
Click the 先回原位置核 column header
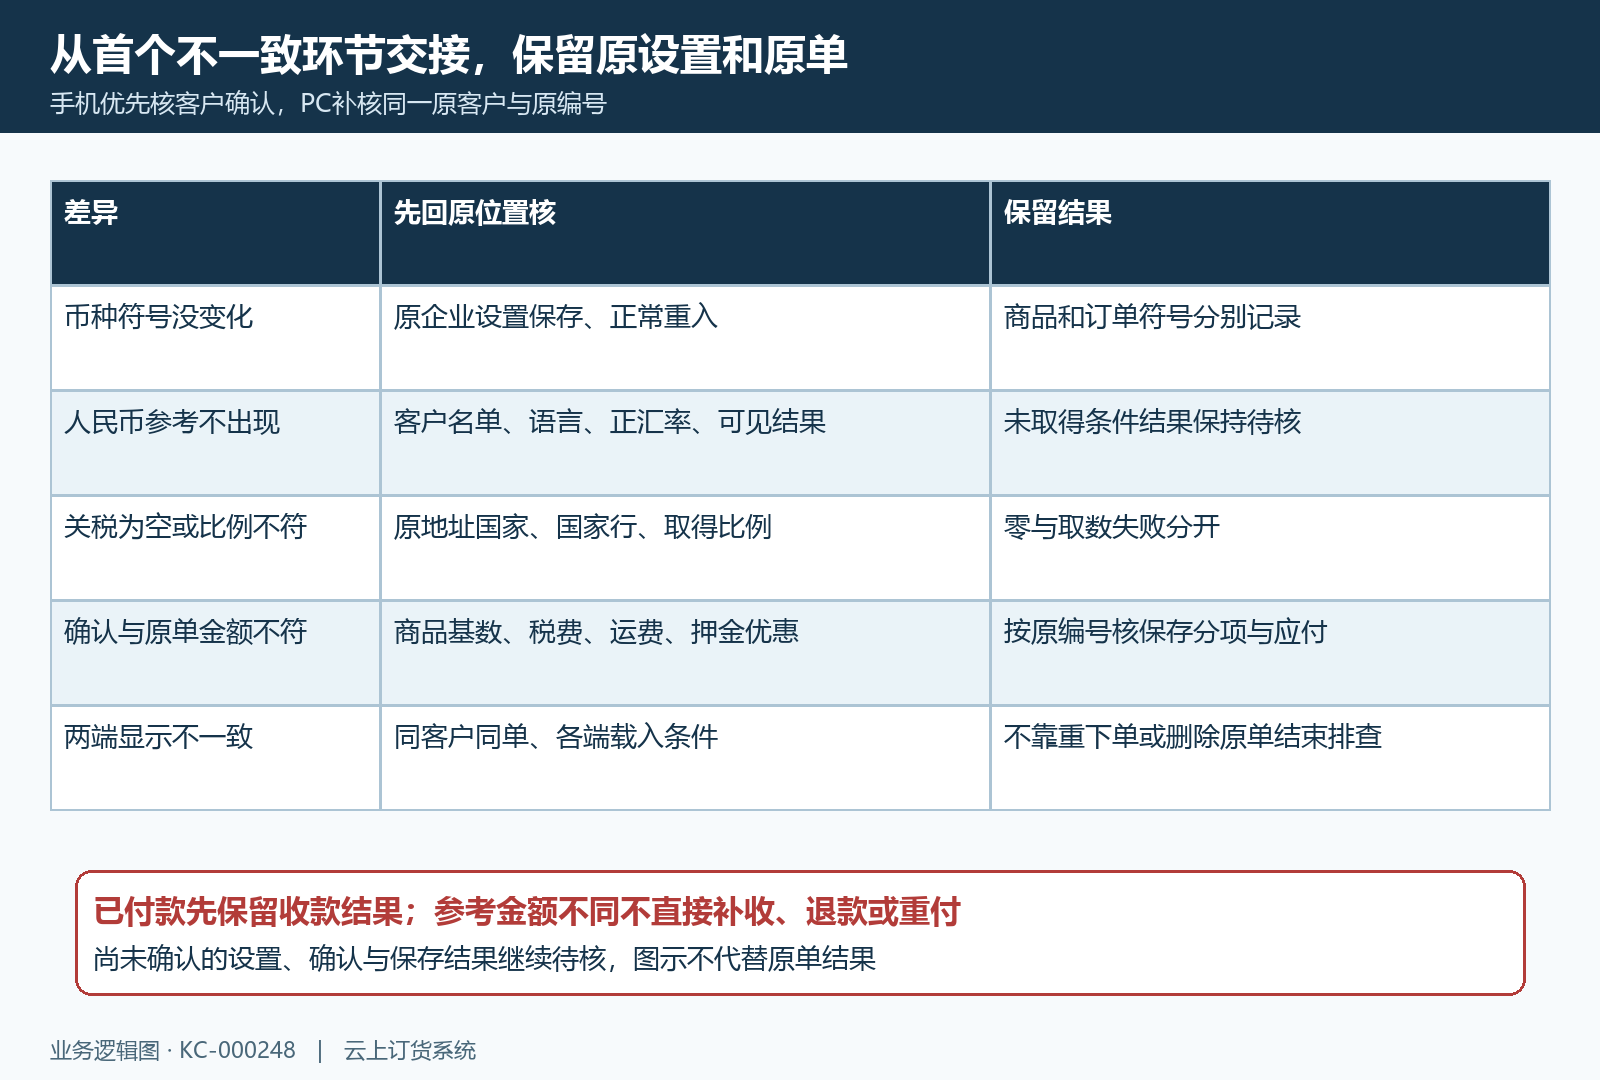(x=685, y=233)
